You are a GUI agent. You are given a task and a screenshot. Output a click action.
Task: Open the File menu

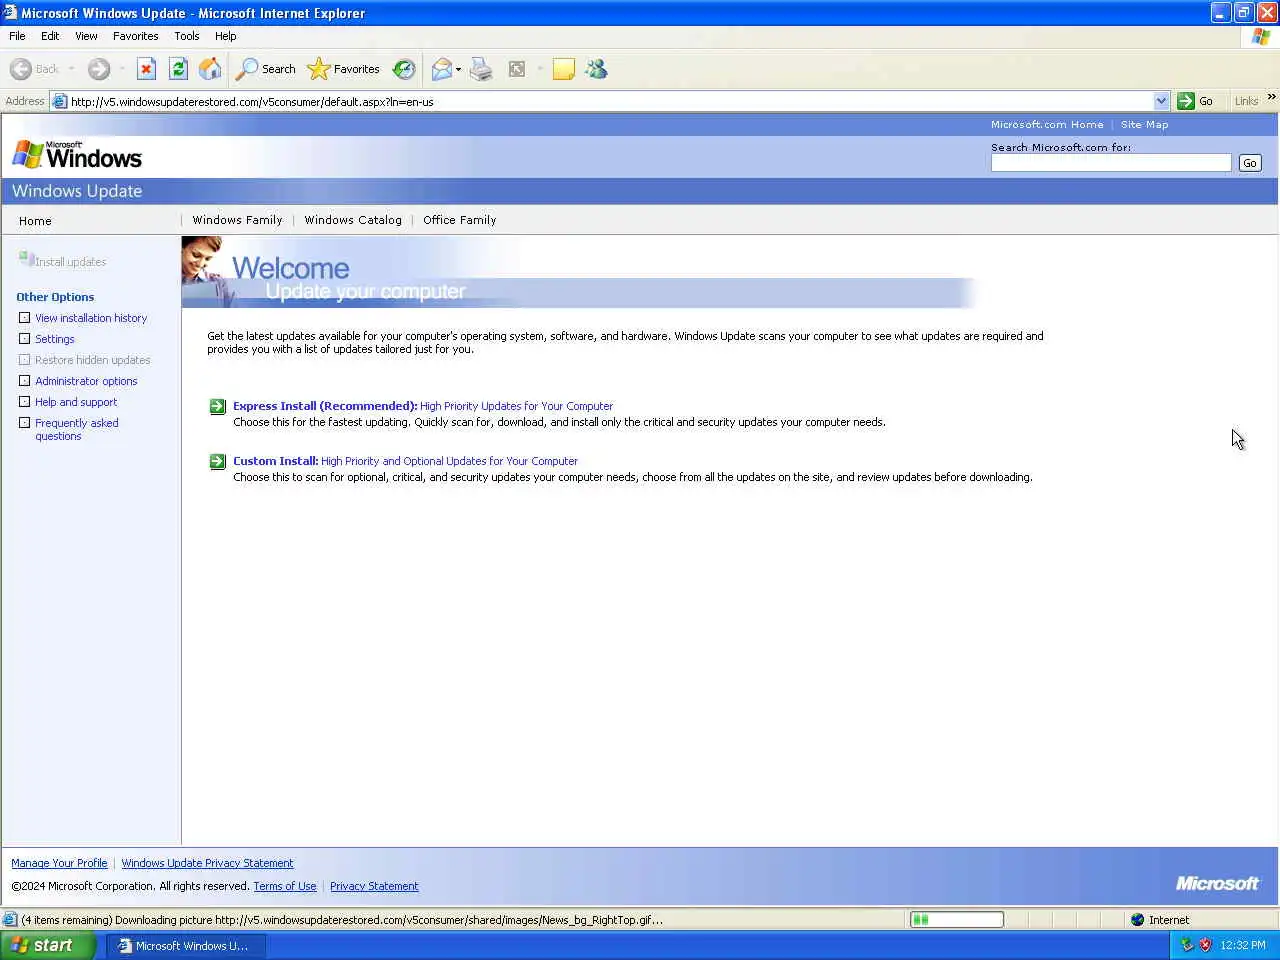tap(17, 36)
